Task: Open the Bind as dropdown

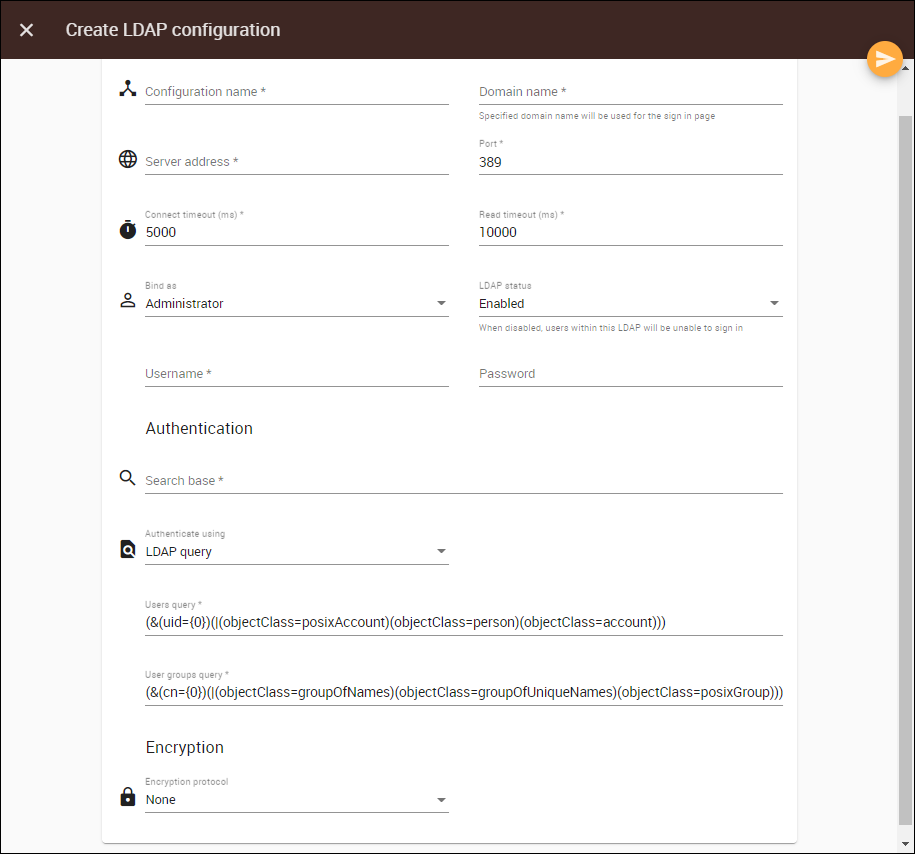Action: tap(296, 303)
